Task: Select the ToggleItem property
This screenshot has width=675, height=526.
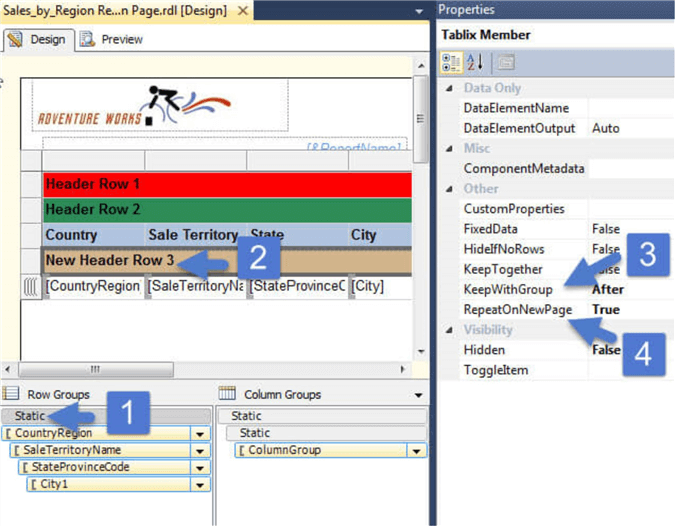Action: tap(495, 370)
